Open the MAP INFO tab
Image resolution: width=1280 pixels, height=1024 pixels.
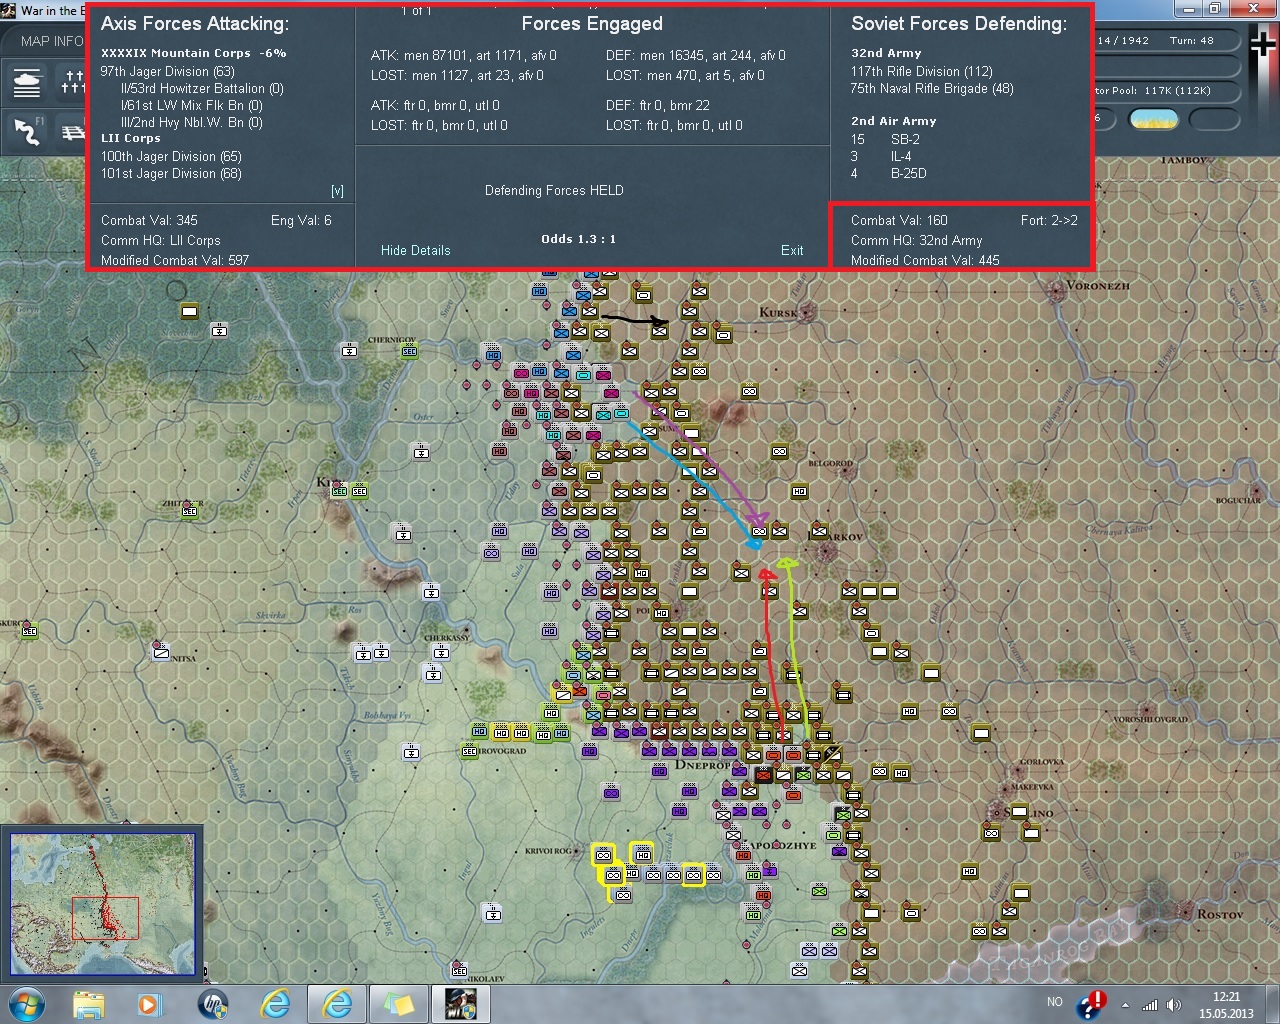click(x=52, y=41)
